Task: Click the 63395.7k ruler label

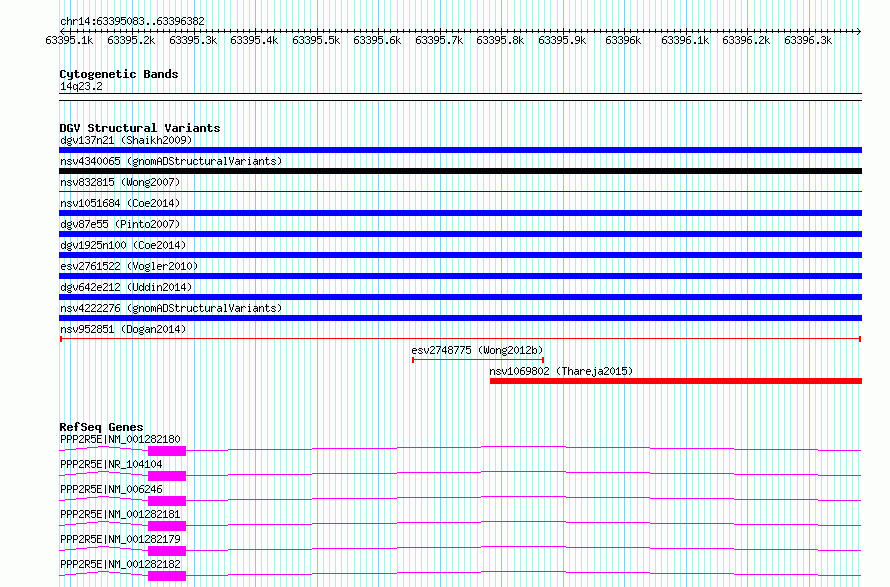Action: click(x=439, y=41)
